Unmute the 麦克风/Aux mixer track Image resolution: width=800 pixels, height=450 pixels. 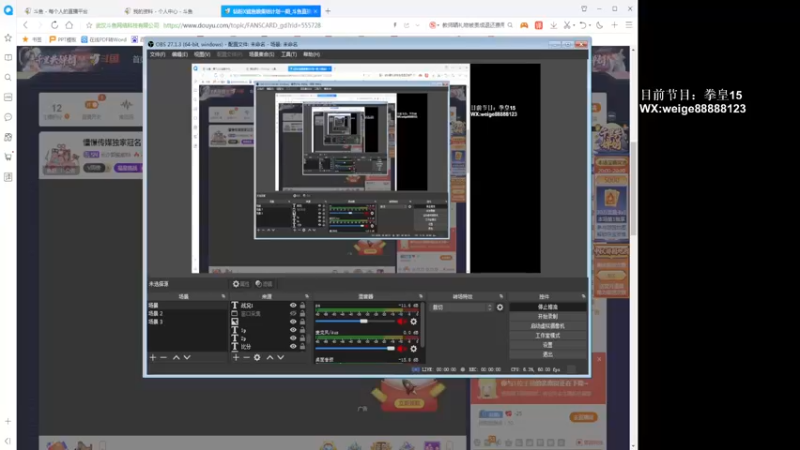[402, 349]
